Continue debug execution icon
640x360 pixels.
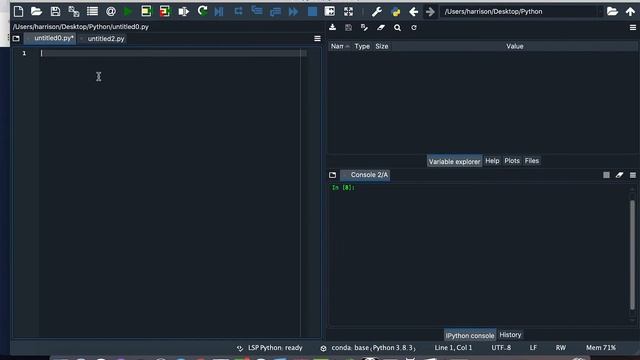(x=293, y=11)
